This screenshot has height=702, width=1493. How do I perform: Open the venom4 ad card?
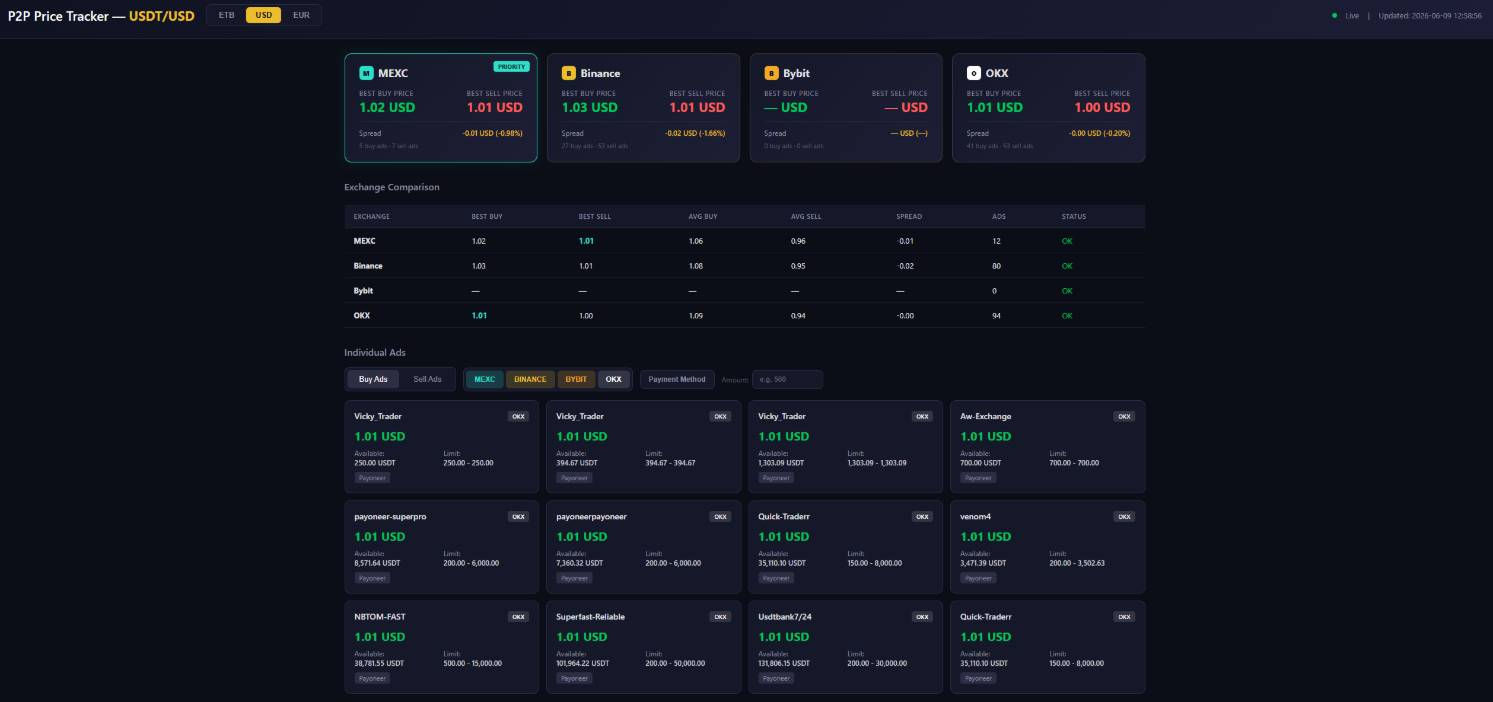[x=1048, y=547]
